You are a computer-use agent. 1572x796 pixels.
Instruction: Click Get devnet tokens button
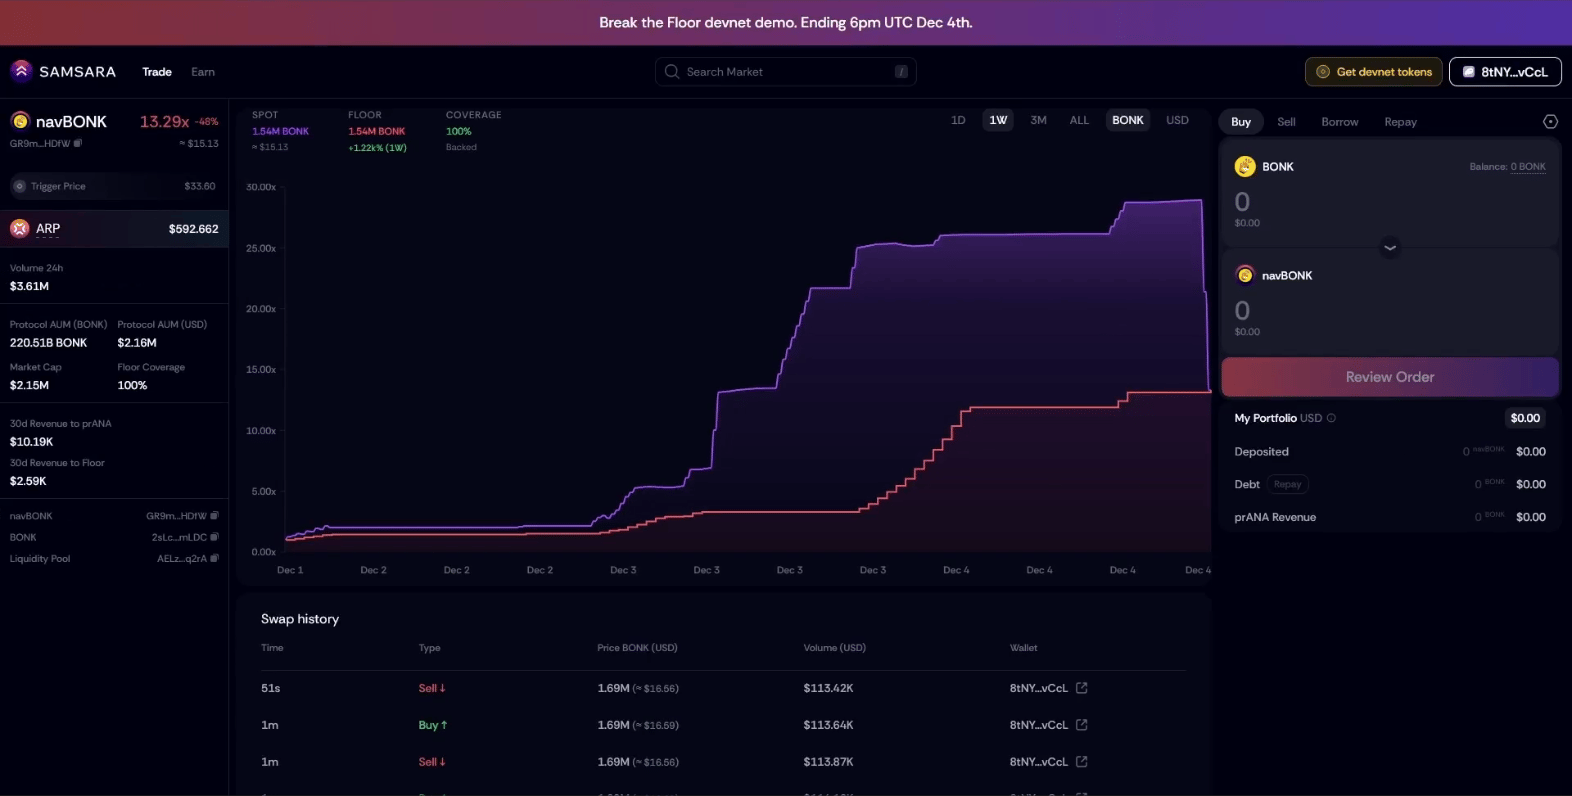[1374, 72]
